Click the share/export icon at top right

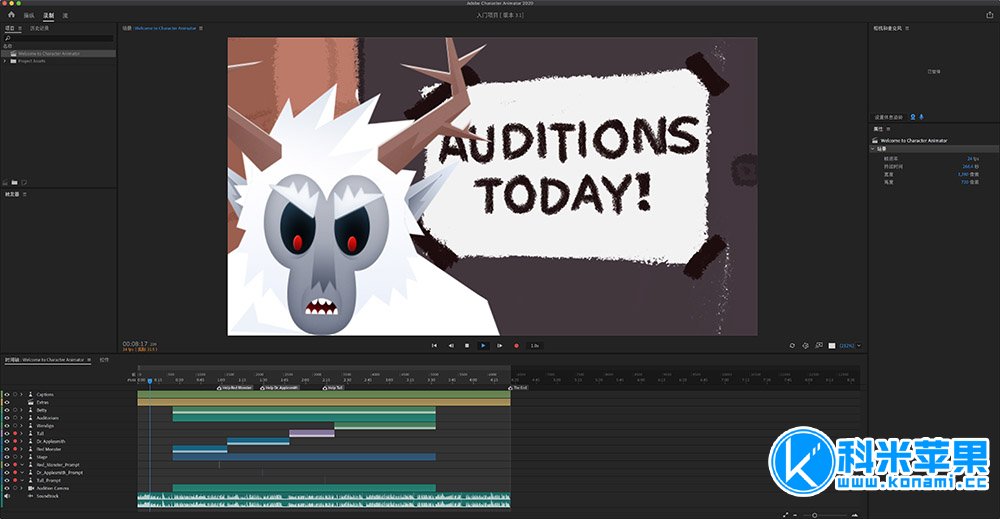990,15
